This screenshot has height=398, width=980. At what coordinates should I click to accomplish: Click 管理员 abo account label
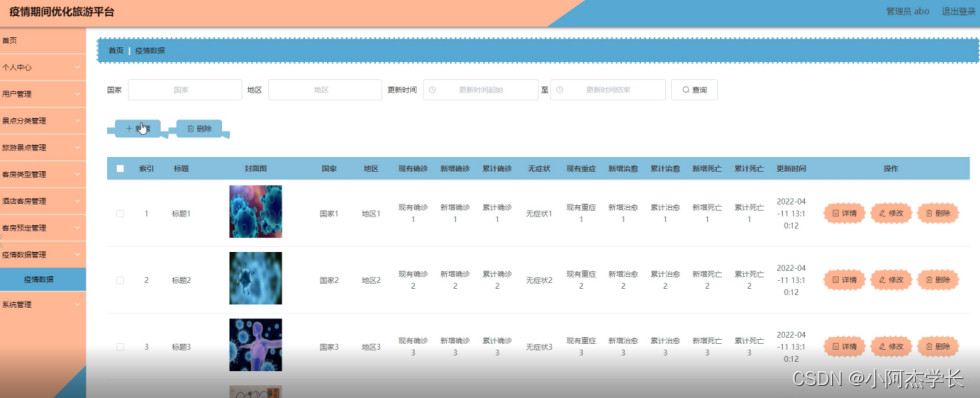[908, 11]
